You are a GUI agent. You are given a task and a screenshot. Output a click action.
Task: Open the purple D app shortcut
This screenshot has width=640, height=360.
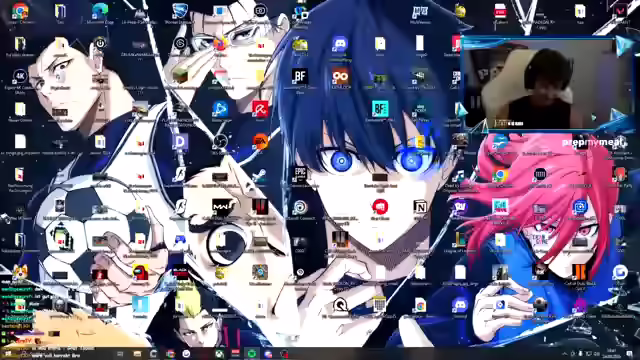point(180,142)
